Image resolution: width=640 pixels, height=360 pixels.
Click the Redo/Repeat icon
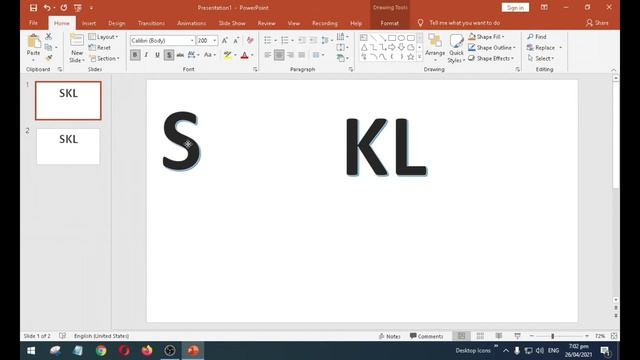coord(64,8)
